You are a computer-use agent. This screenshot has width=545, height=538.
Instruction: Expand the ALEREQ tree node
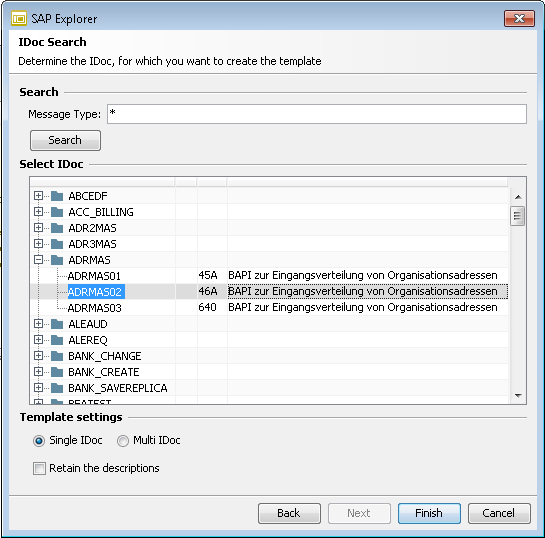(38, 340)
